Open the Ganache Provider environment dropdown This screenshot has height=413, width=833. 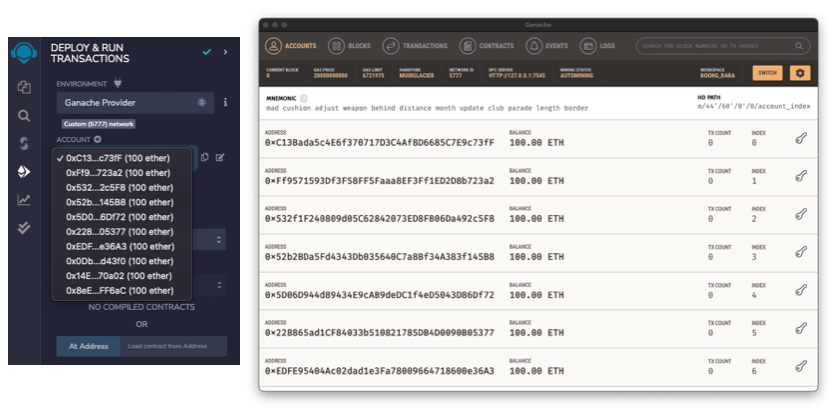(x=135, y=103)
